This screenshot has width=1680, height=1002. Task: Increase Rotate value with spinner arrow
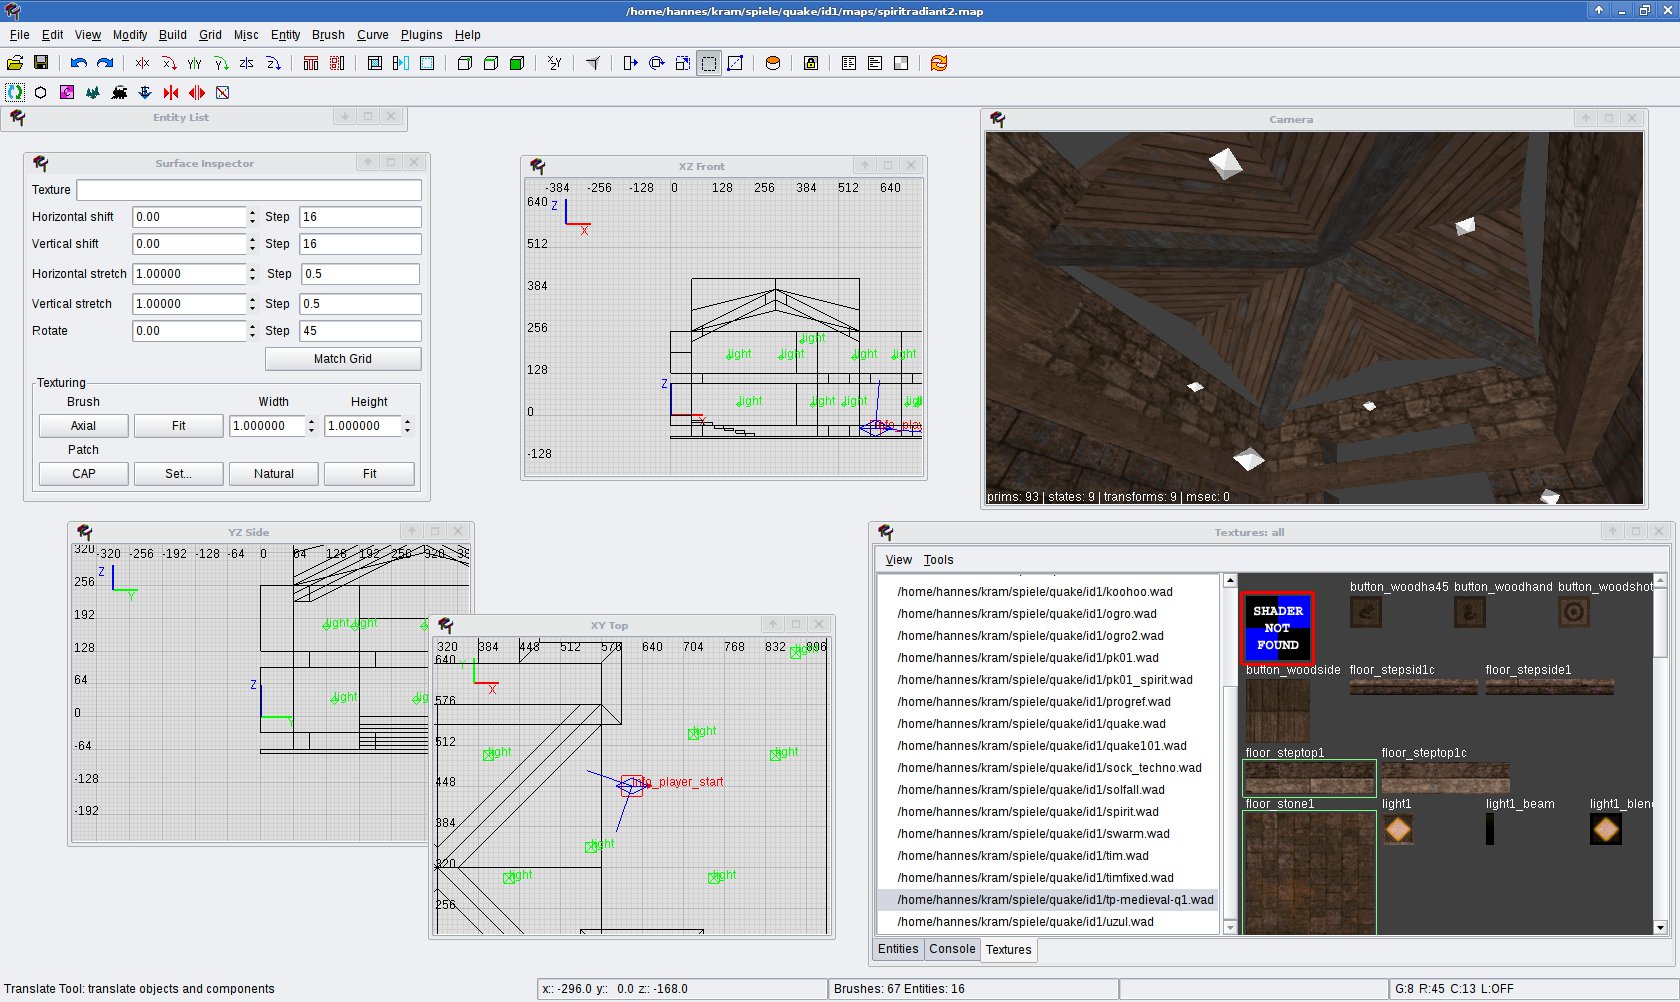pos(252,326)
